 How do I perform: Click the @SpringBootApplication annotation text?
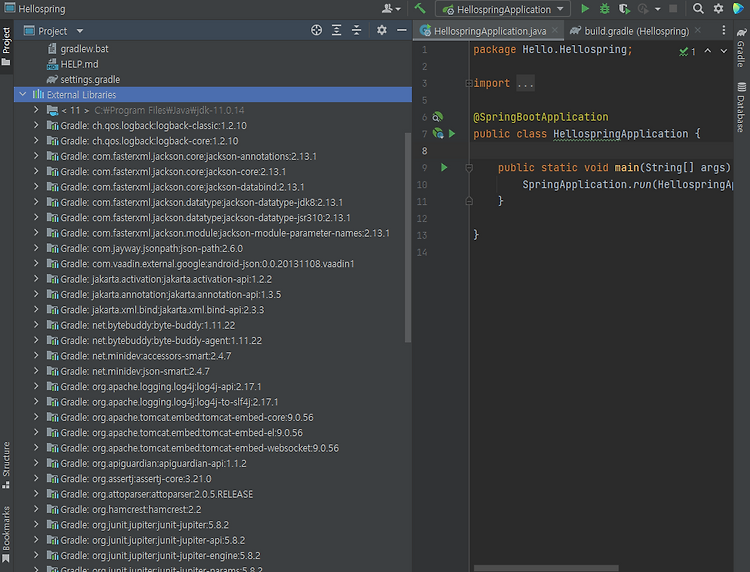pos(540,117)
